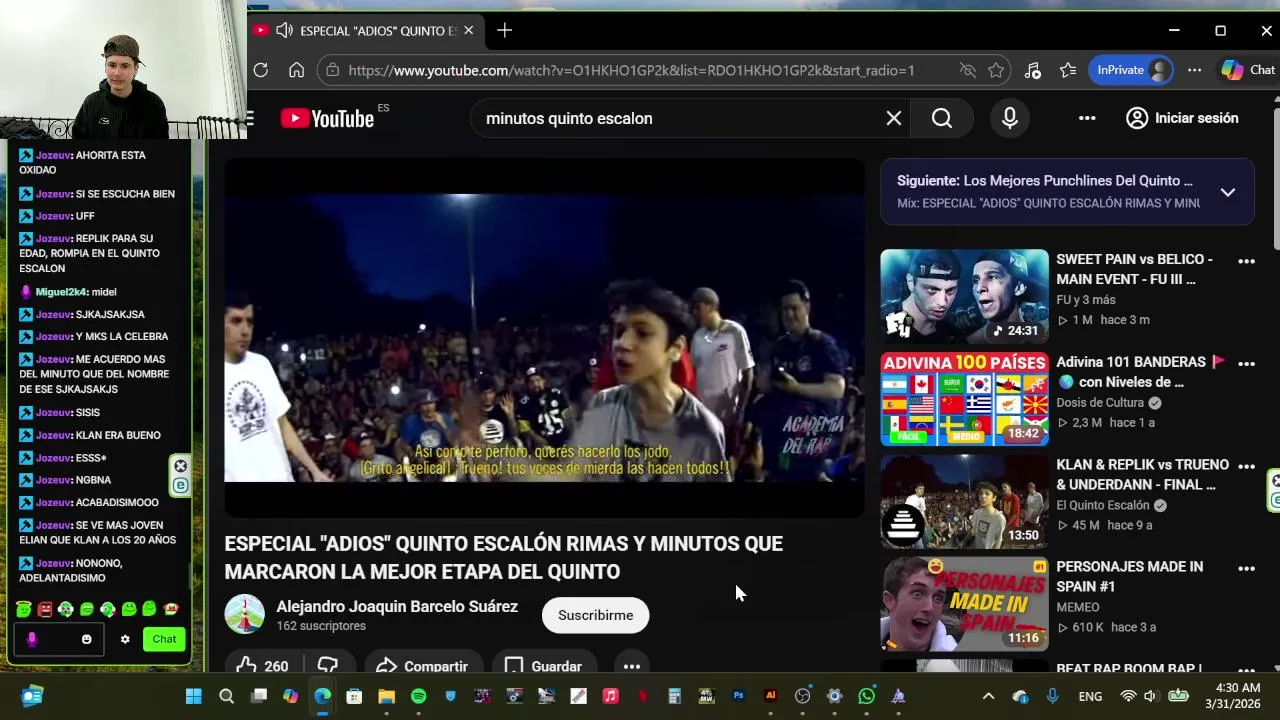The height and width of the screenshot is (720, 1280).
Task: Add this page to favorites star icon
Action: coord(996,70)
